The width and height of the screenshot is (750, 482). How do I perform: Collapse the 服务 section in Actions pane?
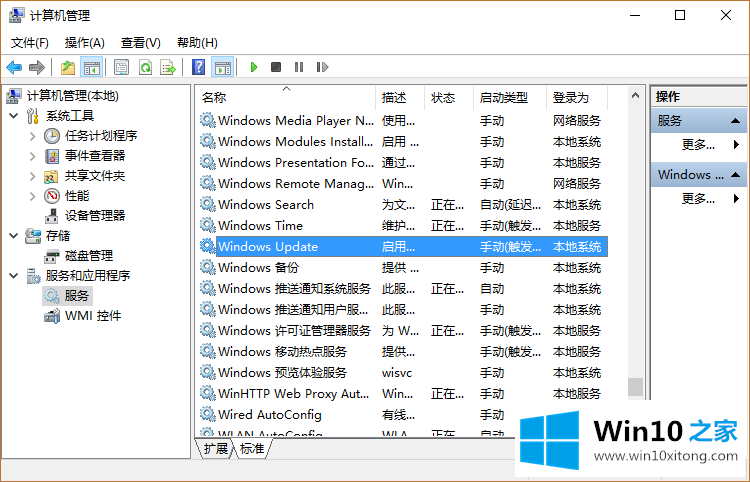click(736, 121)
